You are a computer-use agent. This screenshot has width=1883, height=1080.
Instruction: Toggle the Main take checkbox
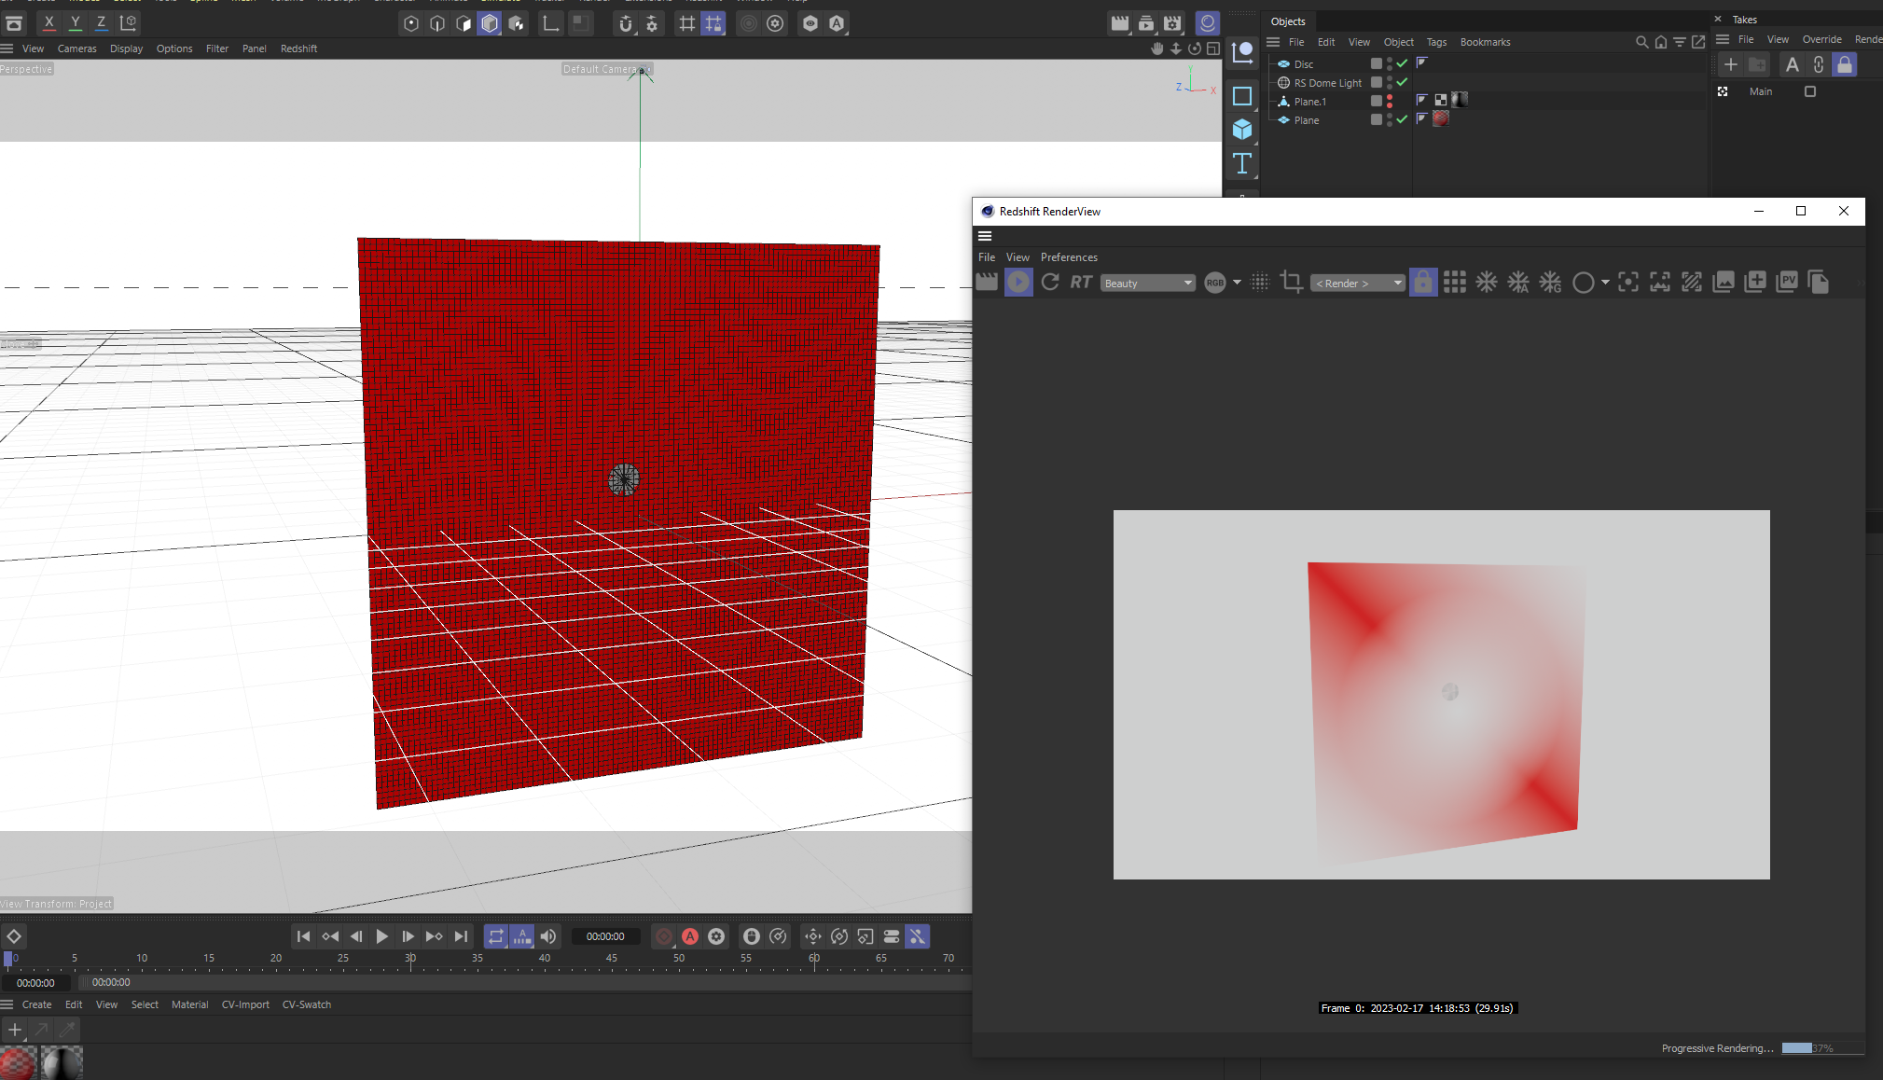(x=1810, y=91)
